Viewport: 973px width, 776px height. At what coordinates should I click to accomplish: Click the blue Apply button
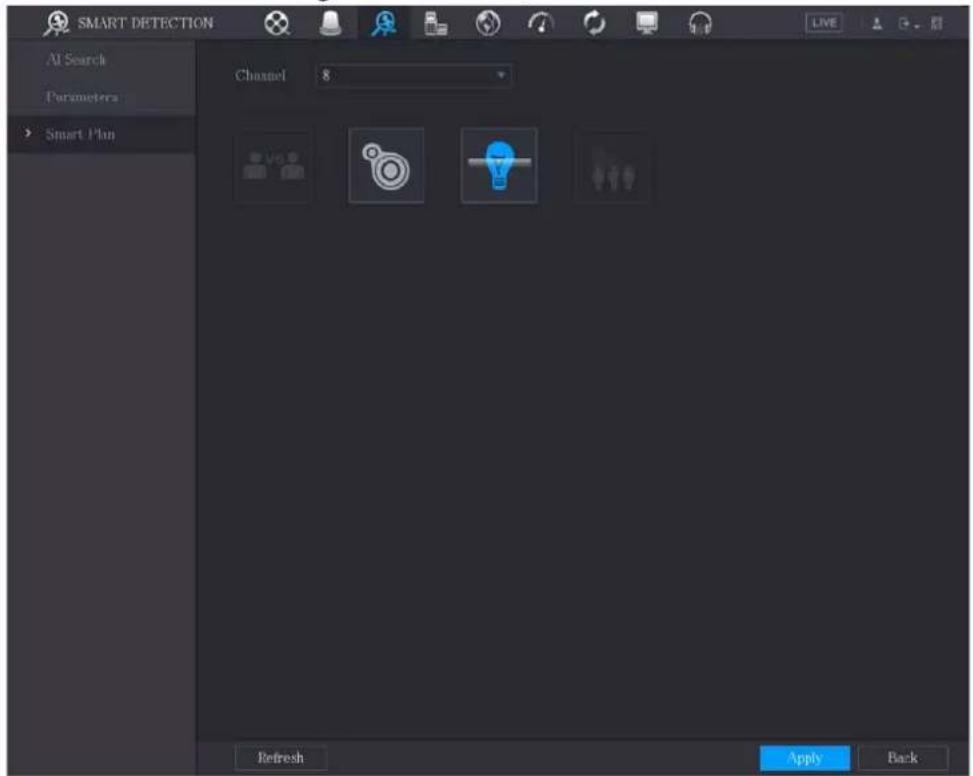[x=805, y=757]
